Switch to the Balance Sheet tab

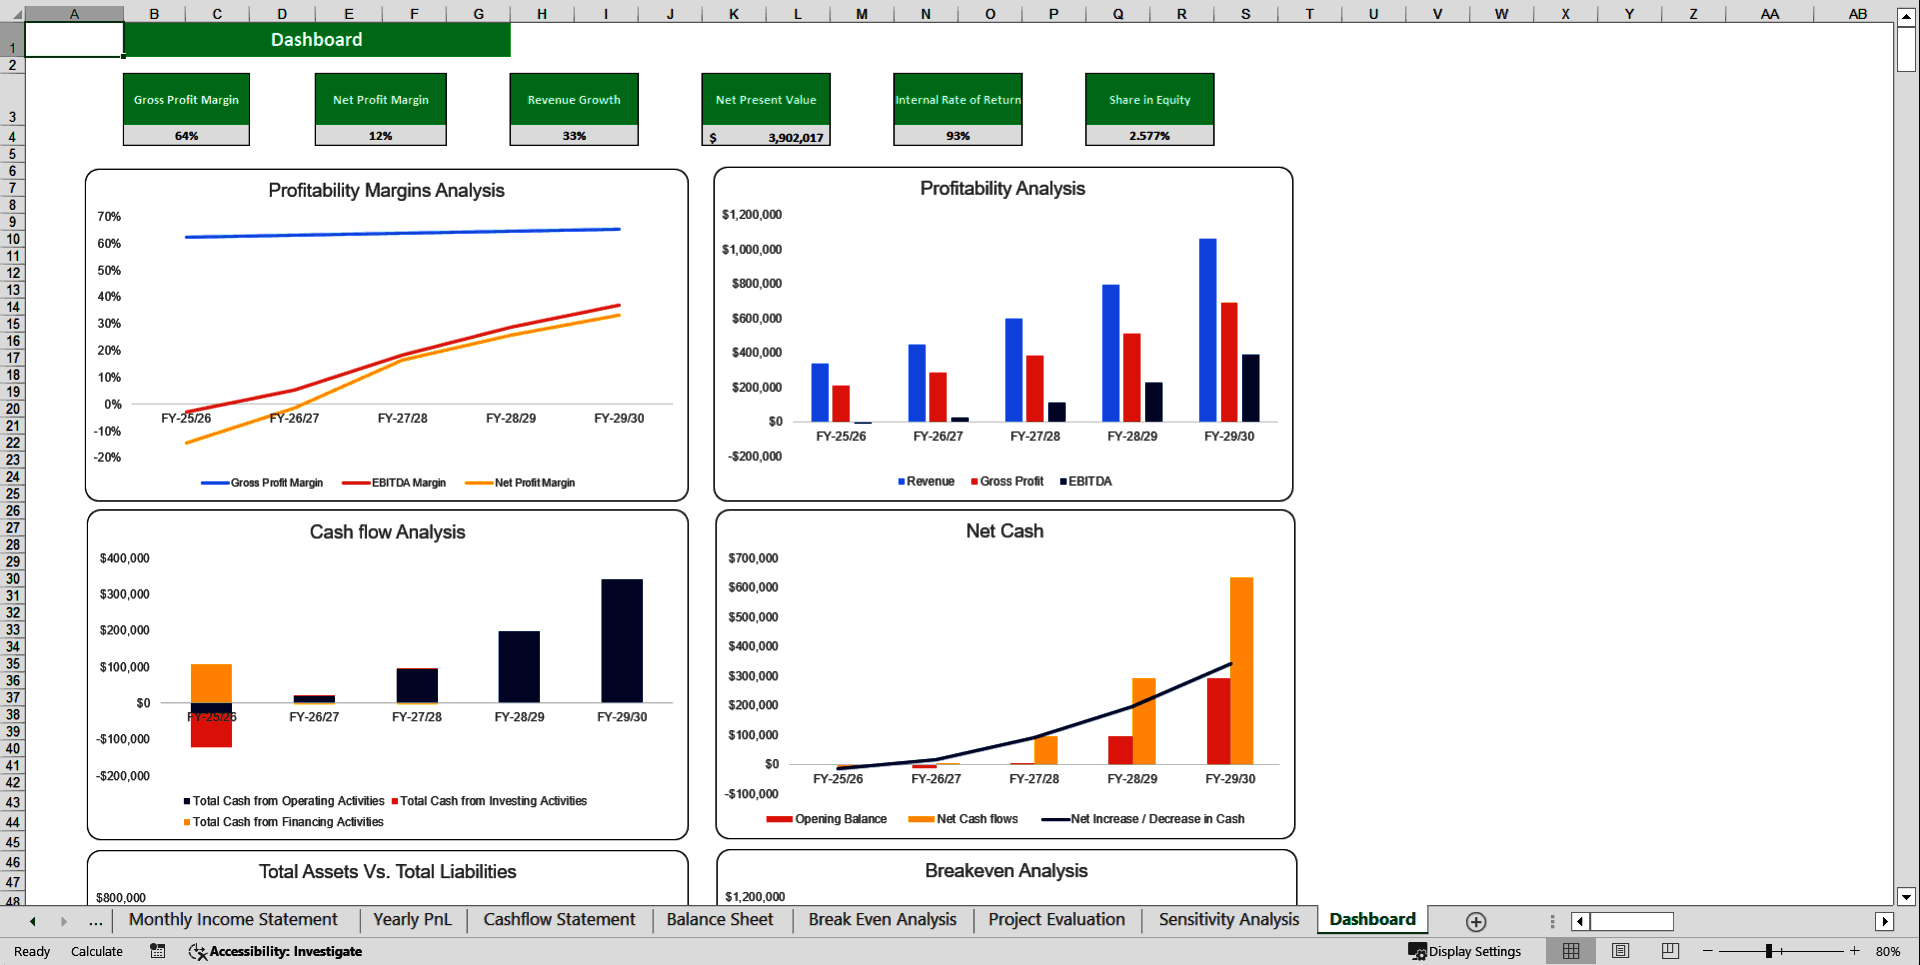tap(719, 919)
